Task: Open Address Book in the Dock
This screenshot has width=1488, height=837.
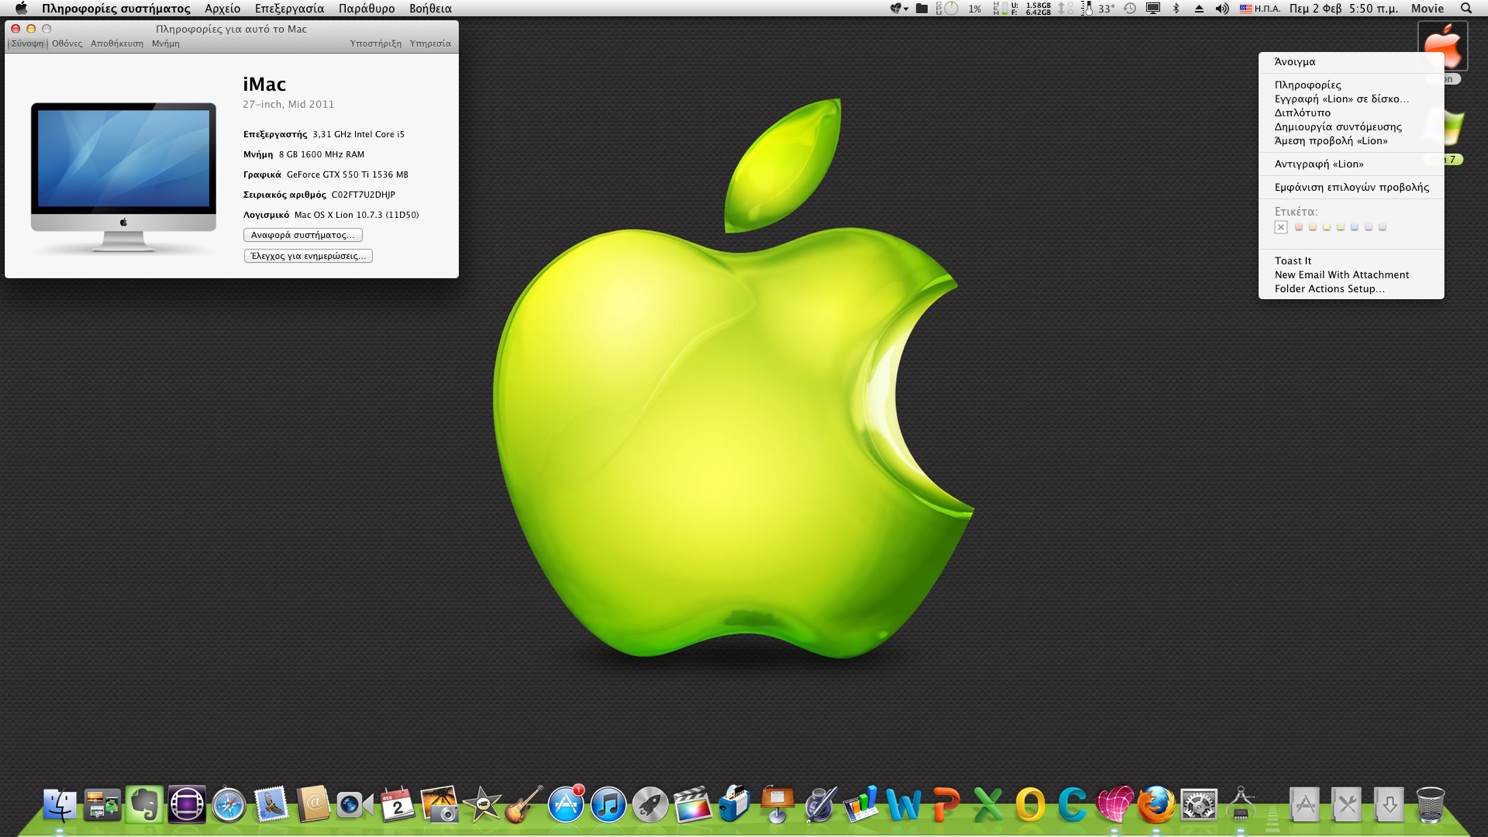Action: pos(313,805)
